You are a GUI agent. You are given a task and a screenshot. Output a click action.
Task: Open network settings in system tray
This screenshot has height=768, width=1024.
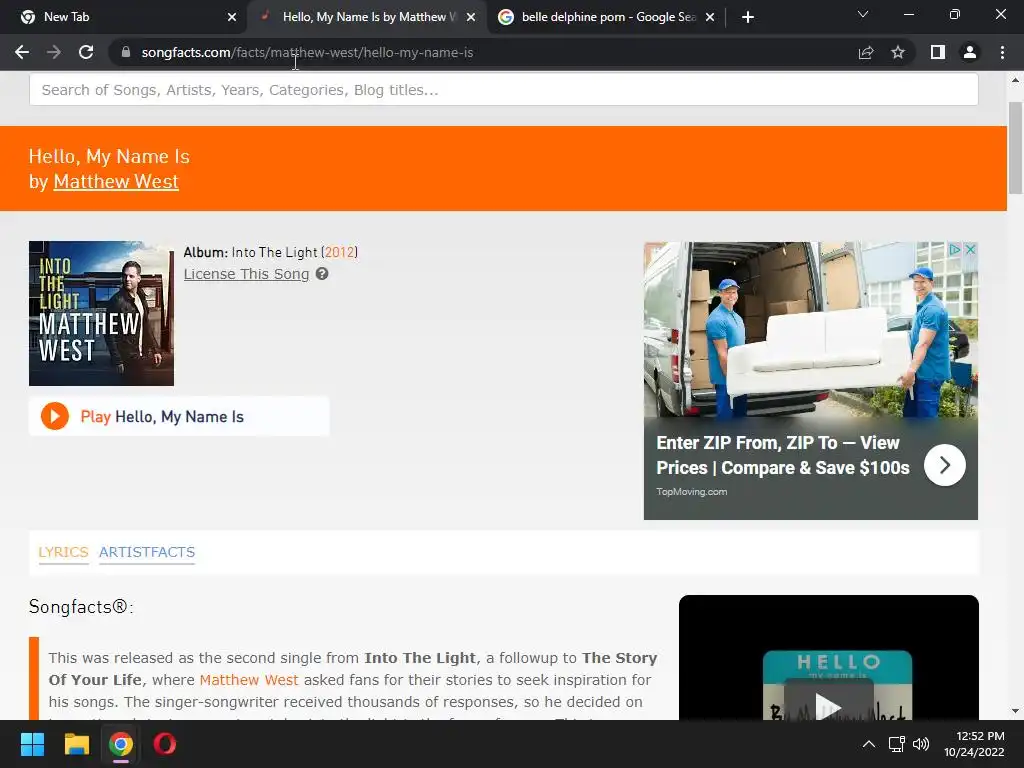897,744
